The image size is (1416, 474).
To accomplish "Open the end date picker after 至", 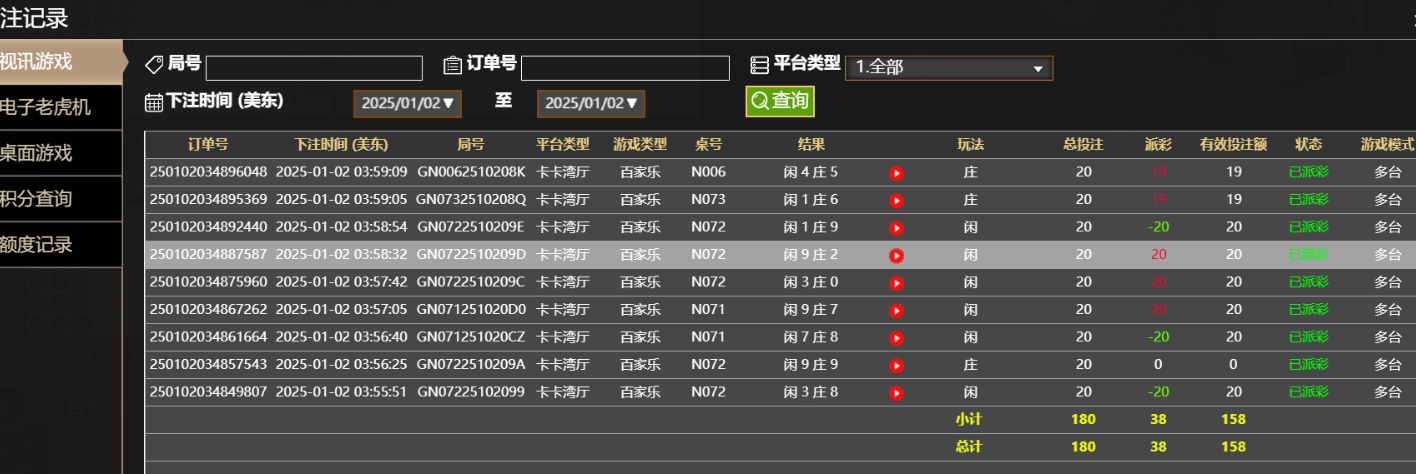I will [x=590, y=103].
